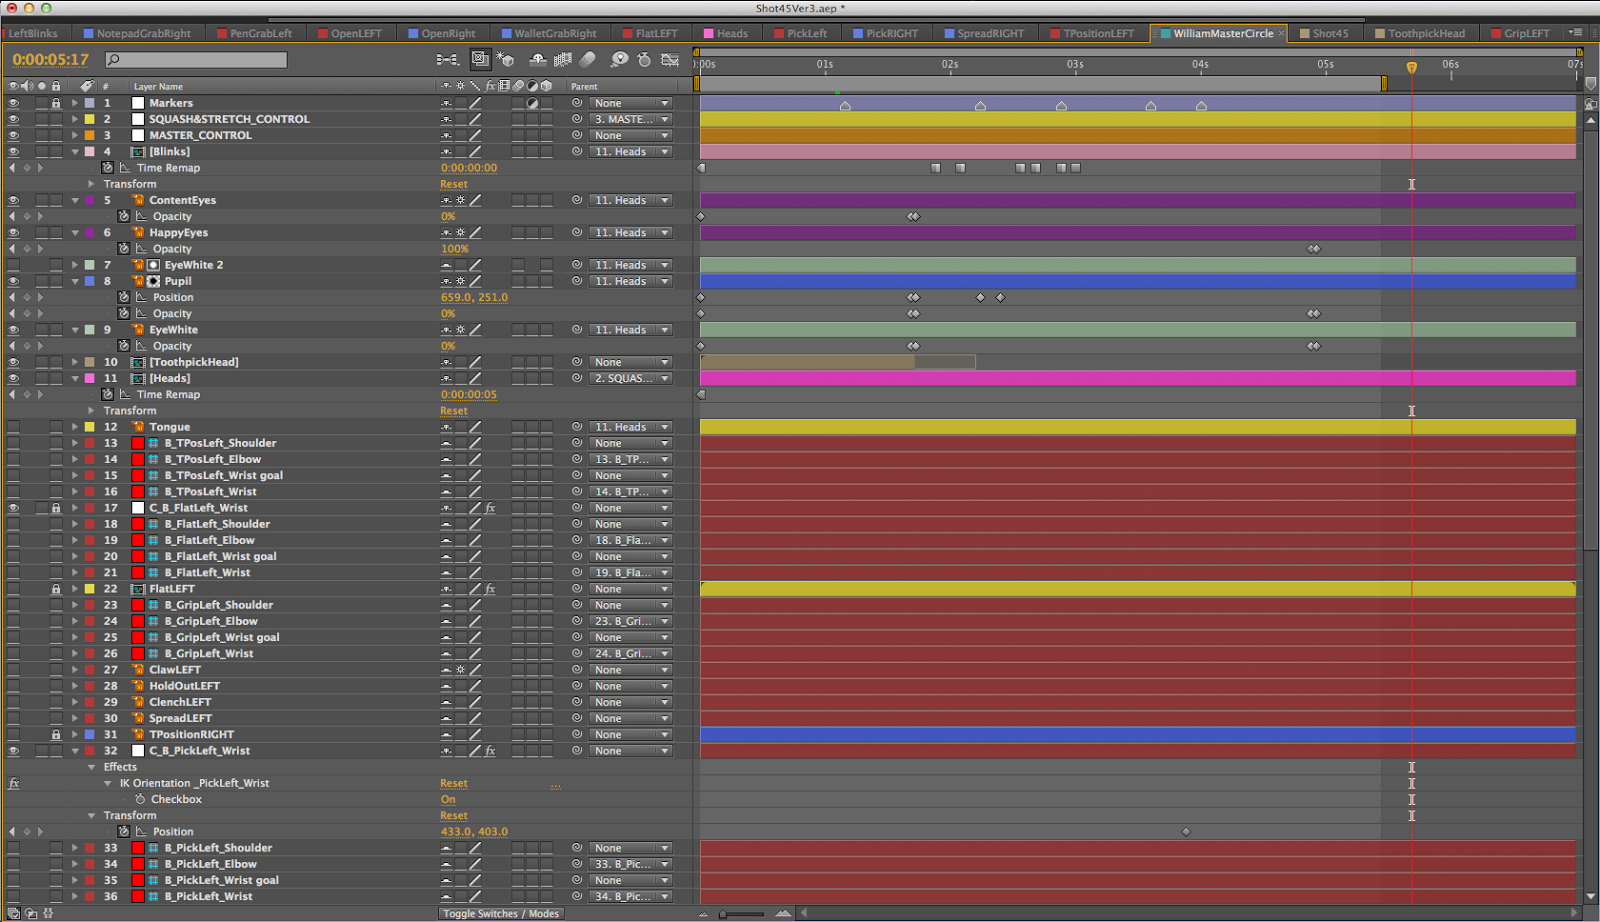
Task: Click the timeline zoom-out mountain icon
Action: point(704,914)
